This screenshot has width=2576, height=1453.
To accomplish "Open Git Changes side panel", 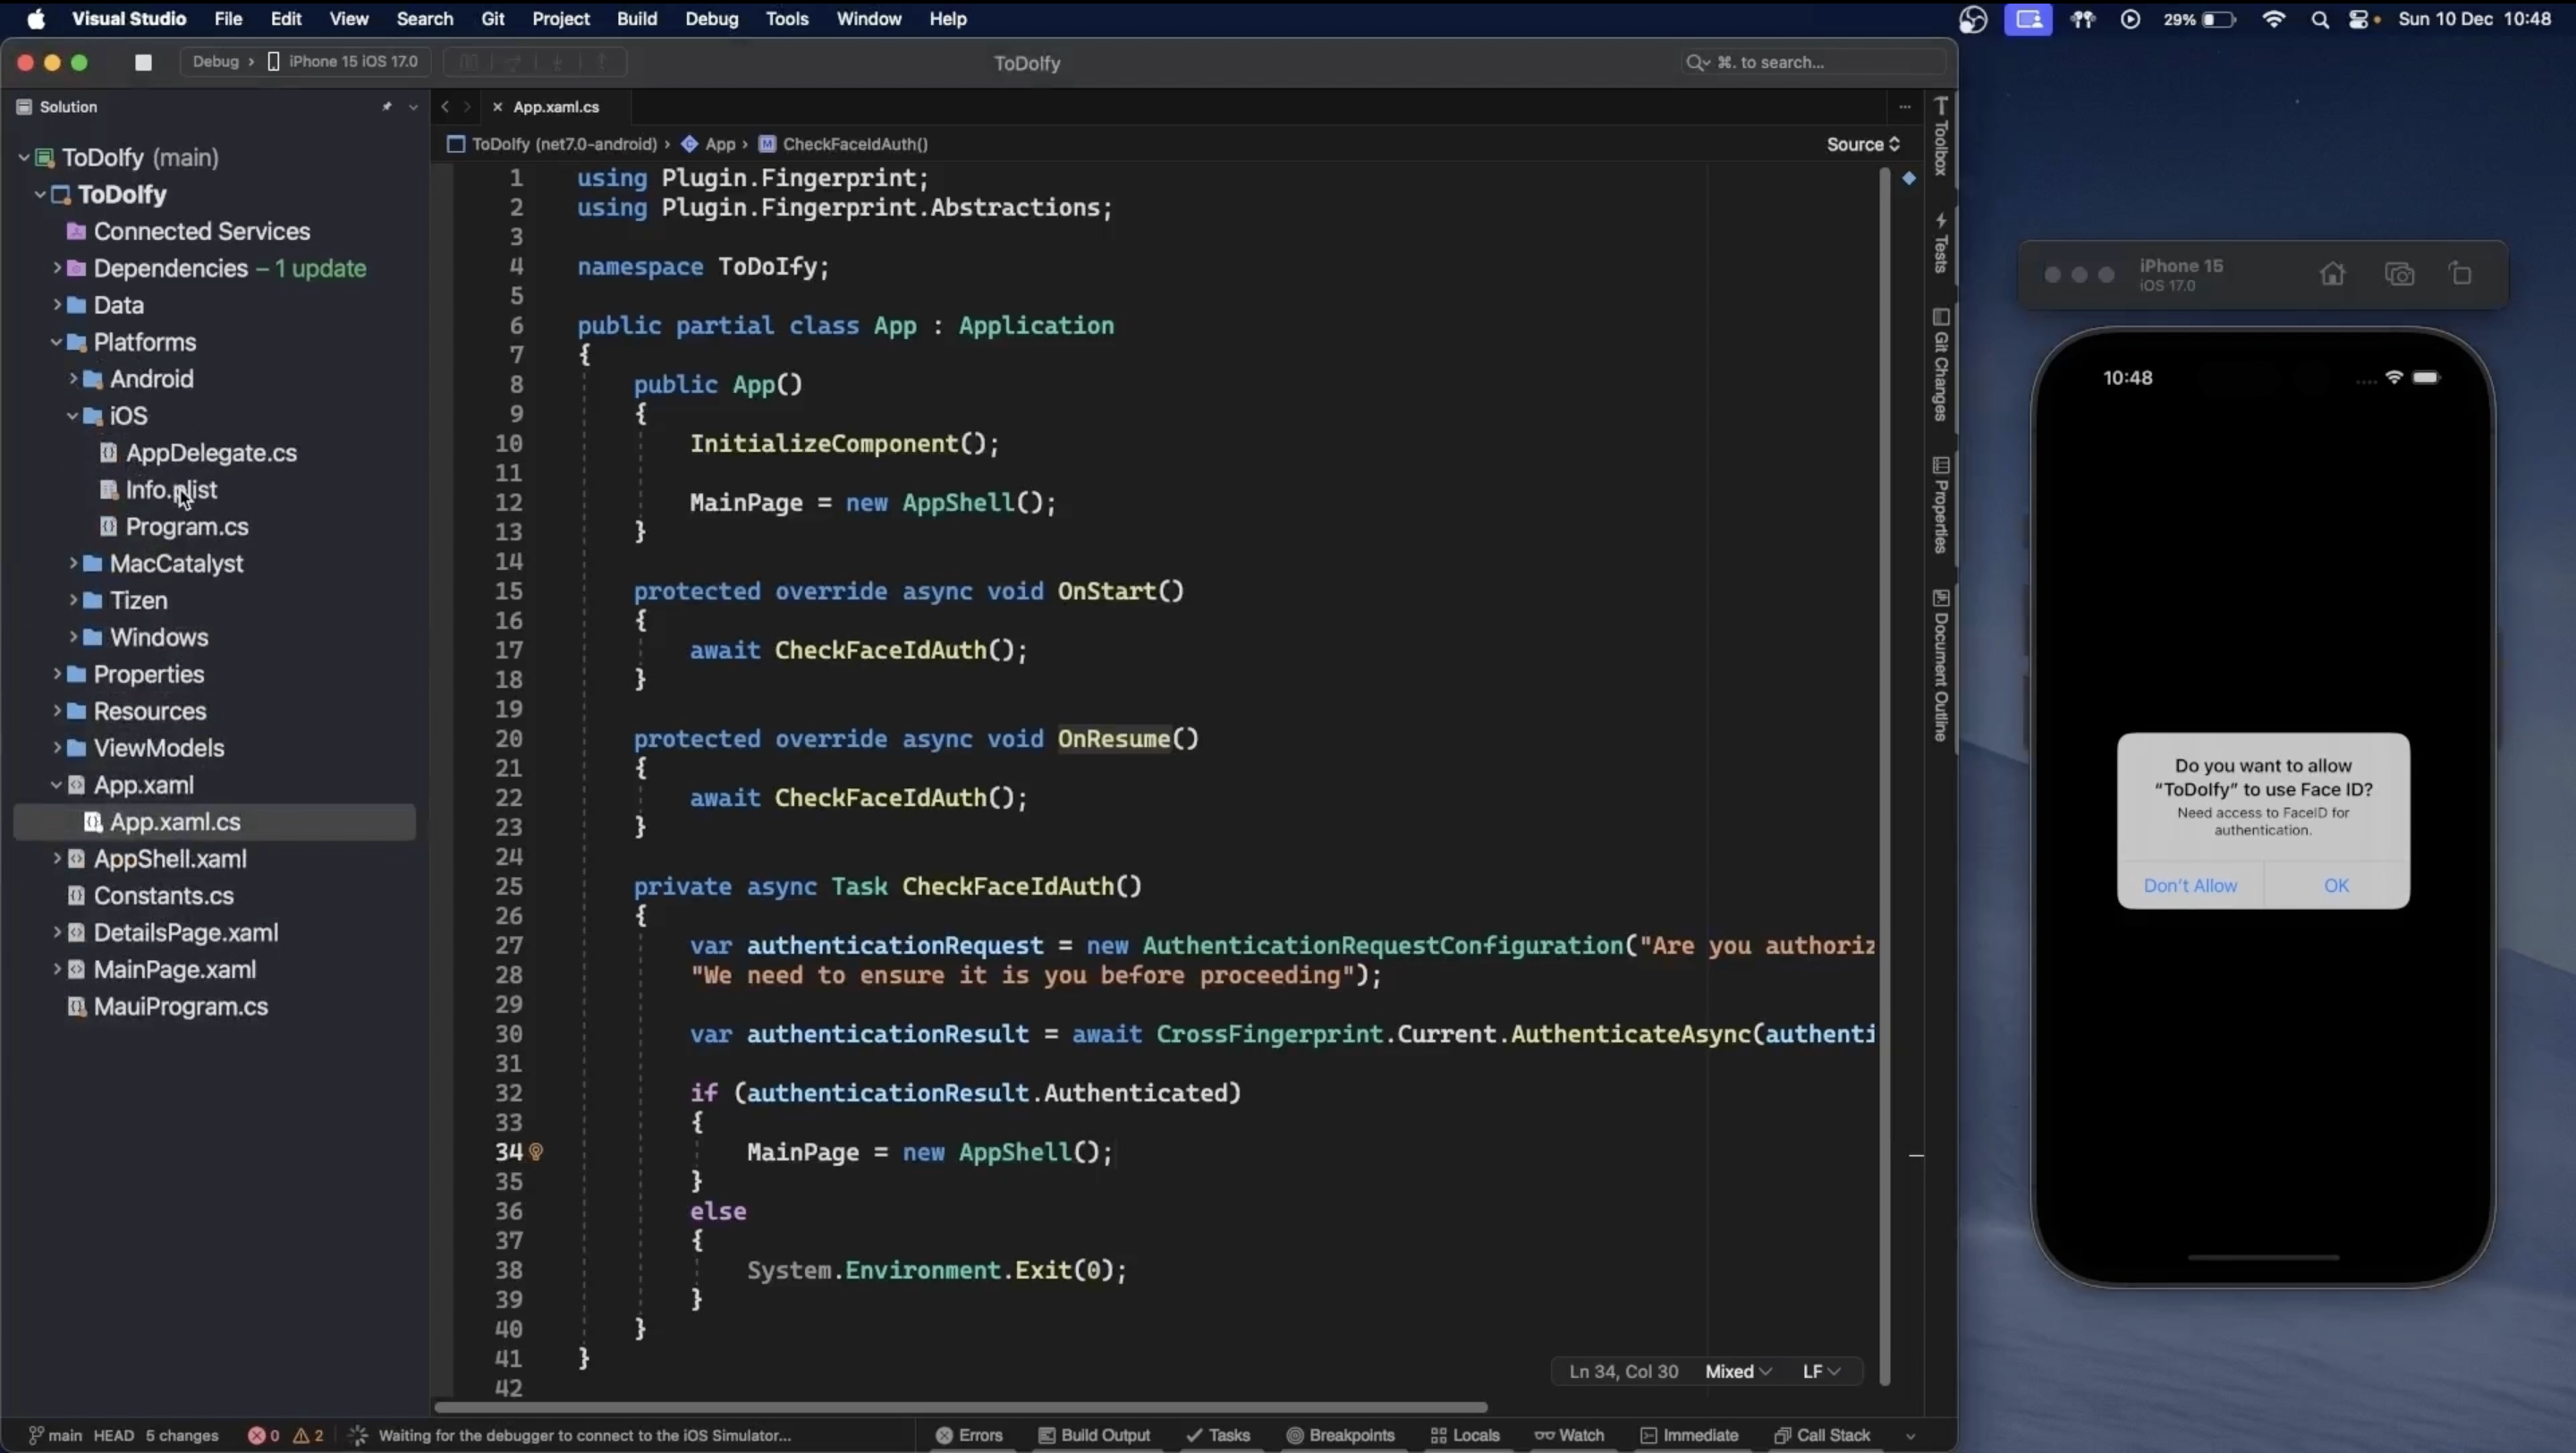I will click(1940, 365).
